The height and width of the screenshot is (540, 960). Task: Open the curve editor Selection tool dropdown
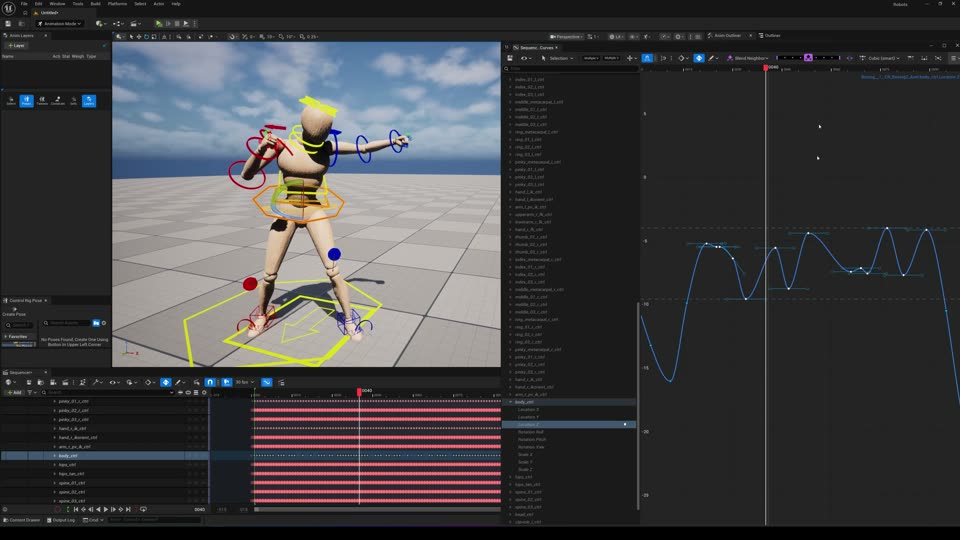[x=557, y=58]
